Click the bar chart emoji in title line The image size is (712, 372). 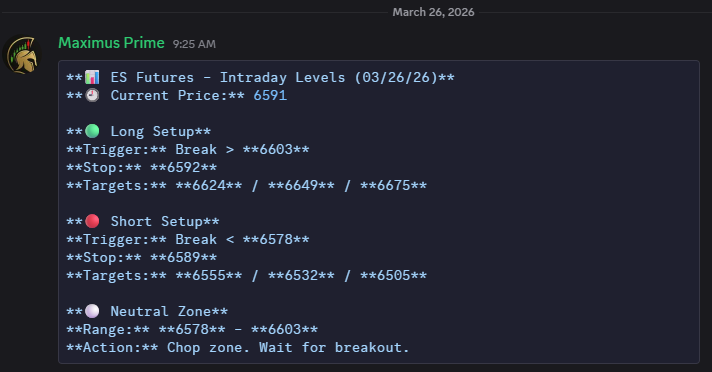[x=92, y=77]
